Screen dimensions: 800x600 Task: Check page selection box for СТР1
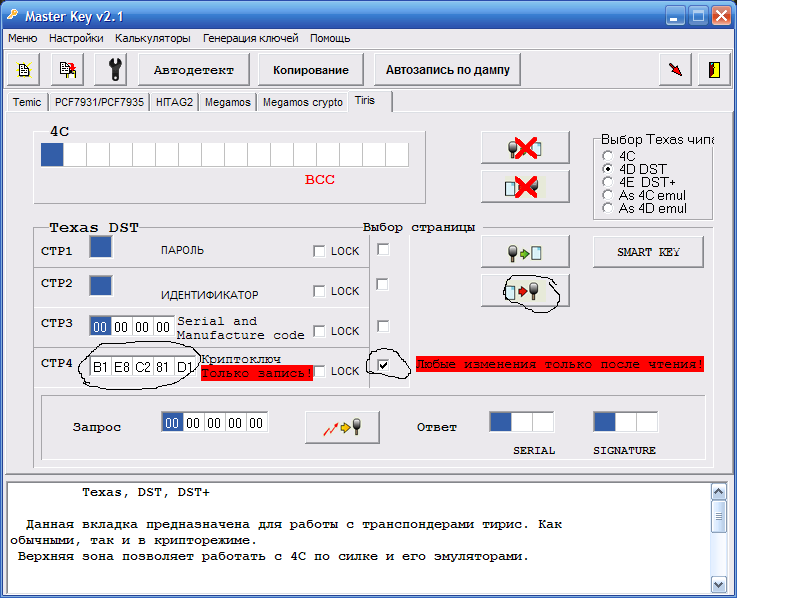pos(383,249)
